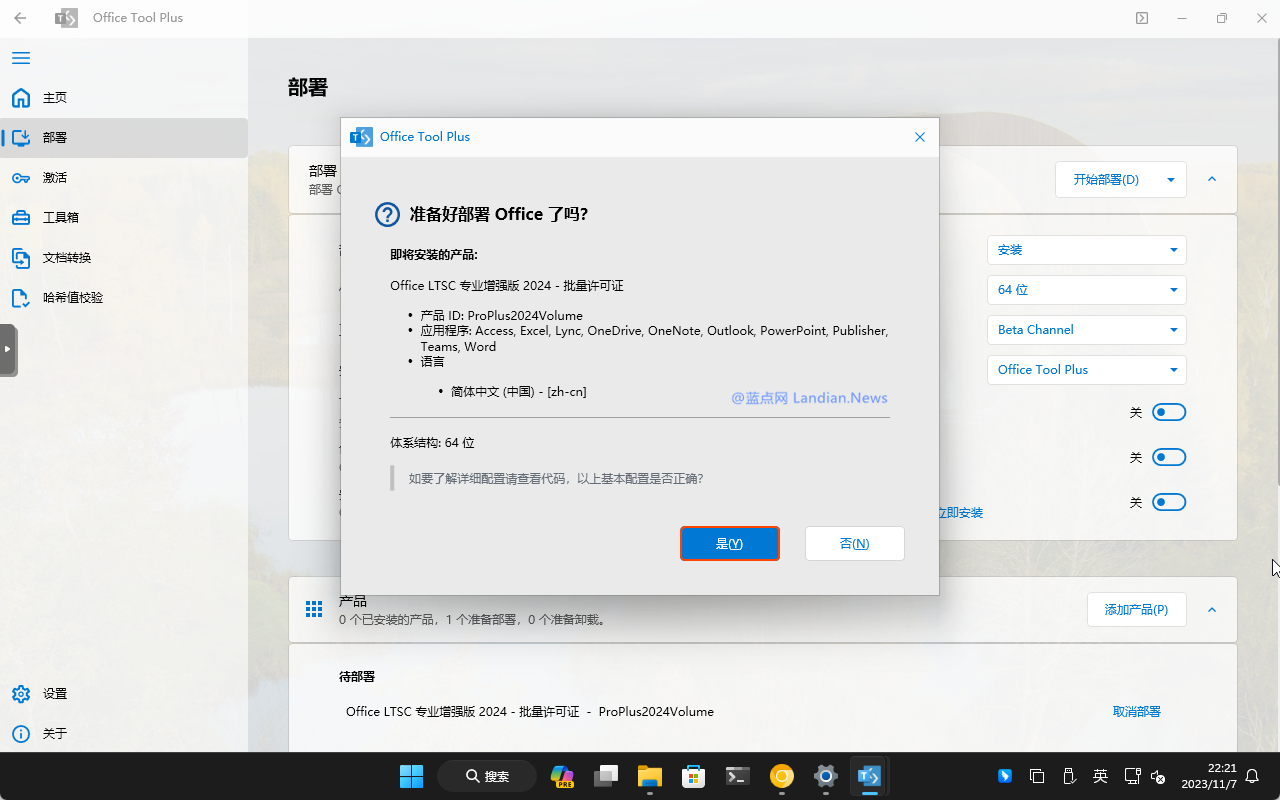The image size is (1280, 800).
Task: Toggle the third 关 switch on
Action: [x=1168, y=502]
